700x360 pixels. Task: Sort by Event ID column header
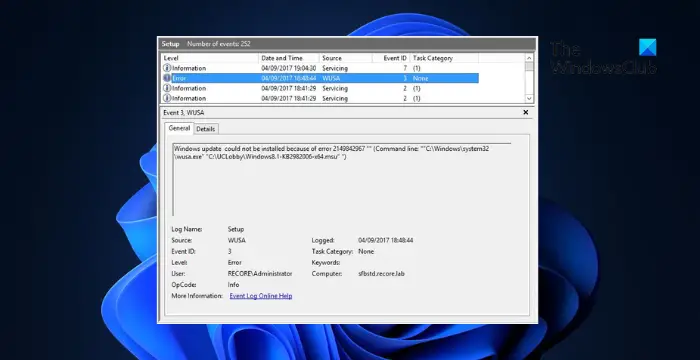point(391,58)
